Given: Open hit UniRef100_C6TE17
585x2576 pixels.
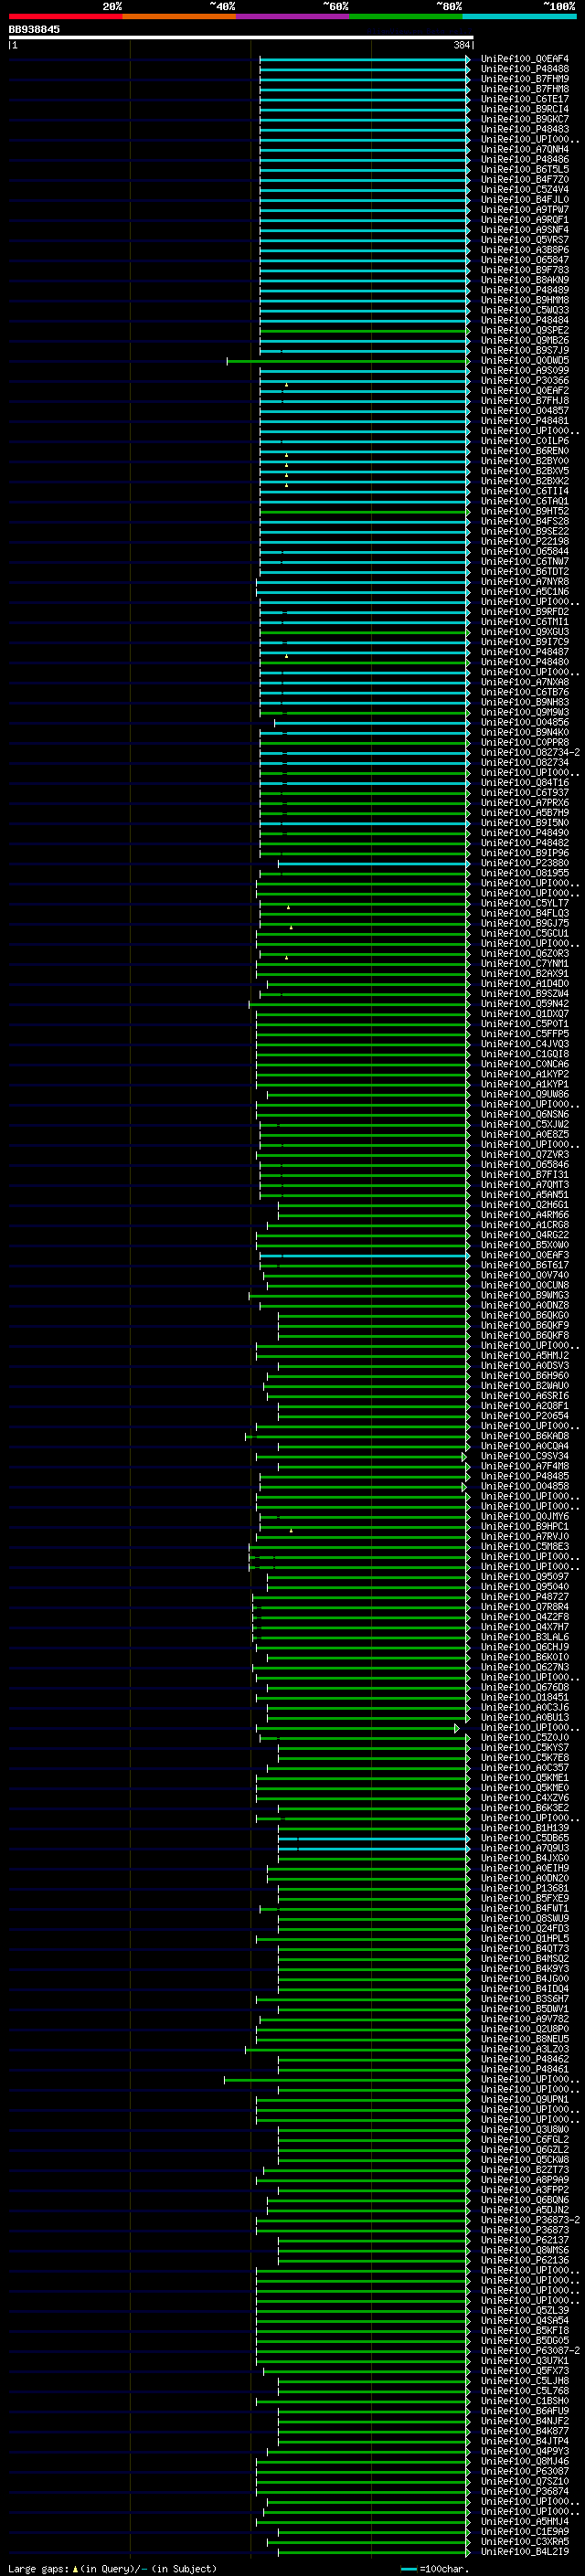Looking at the screenshot, I should (x=525, y=99).
